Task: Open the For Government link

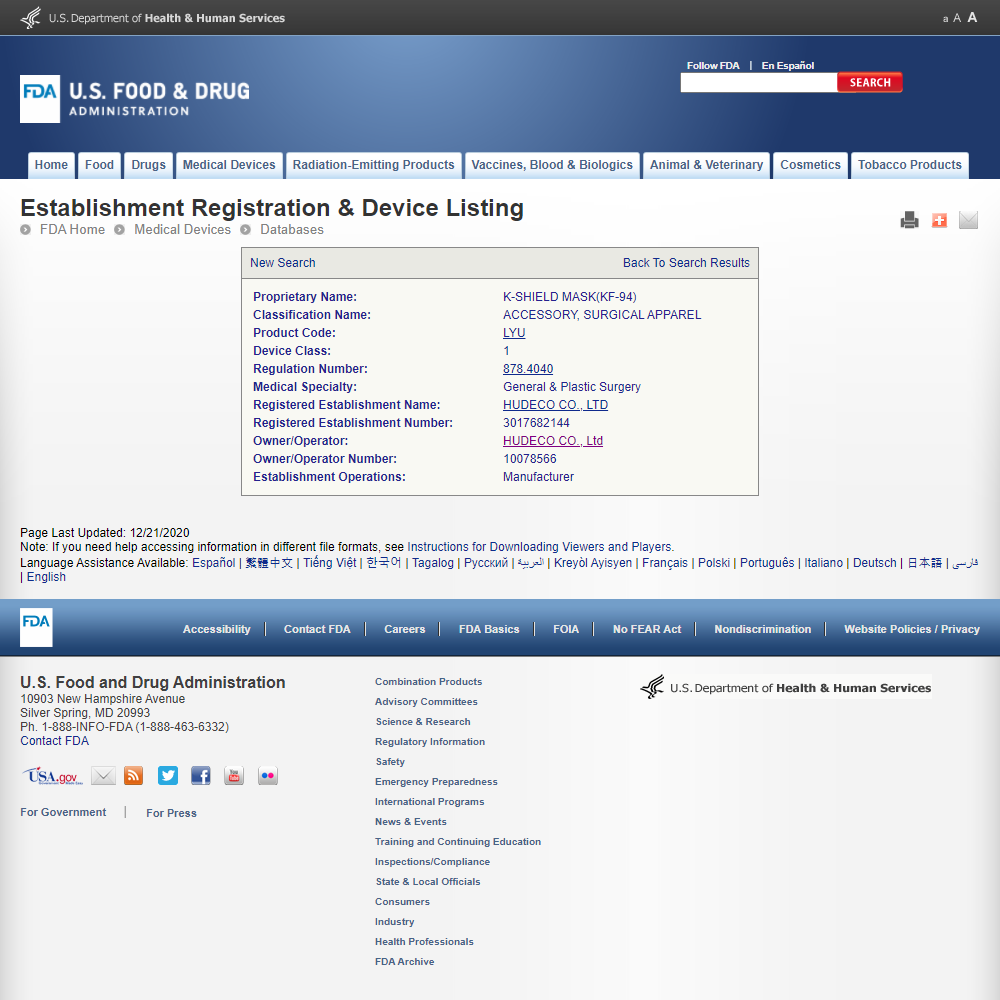Action: [63, 812]
